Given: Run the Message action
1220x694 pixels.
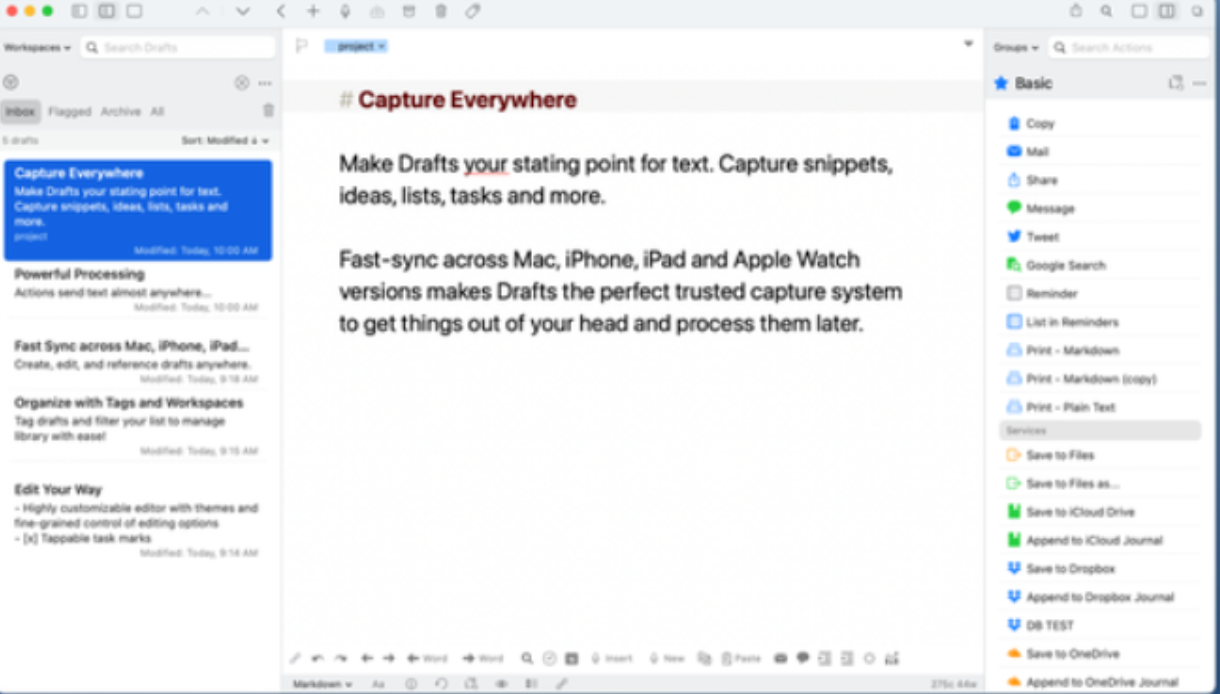Looking at the screenshot, I should pos(1100,208).
